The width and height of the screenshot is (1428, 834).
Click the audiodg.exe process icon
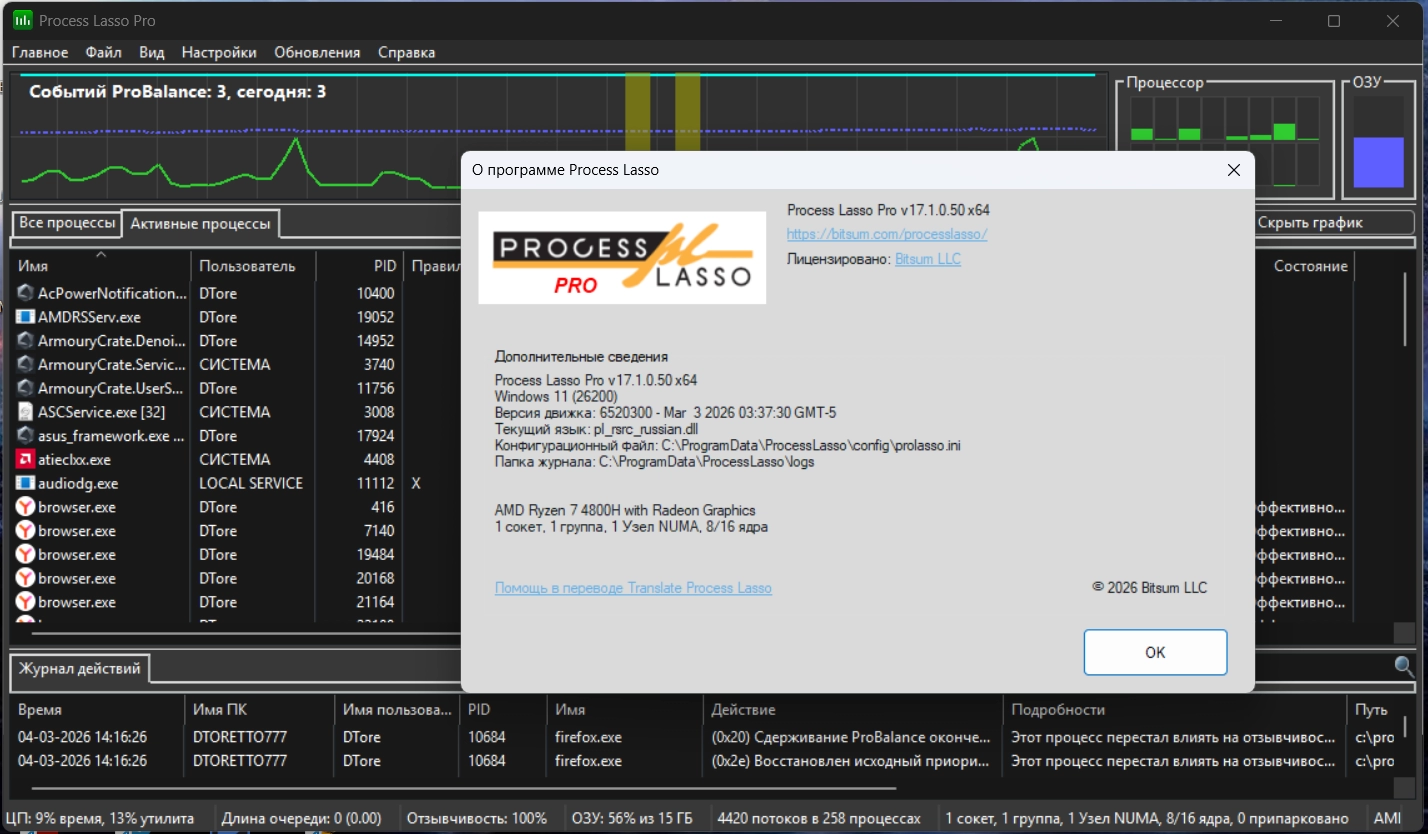tap(26, 483)
